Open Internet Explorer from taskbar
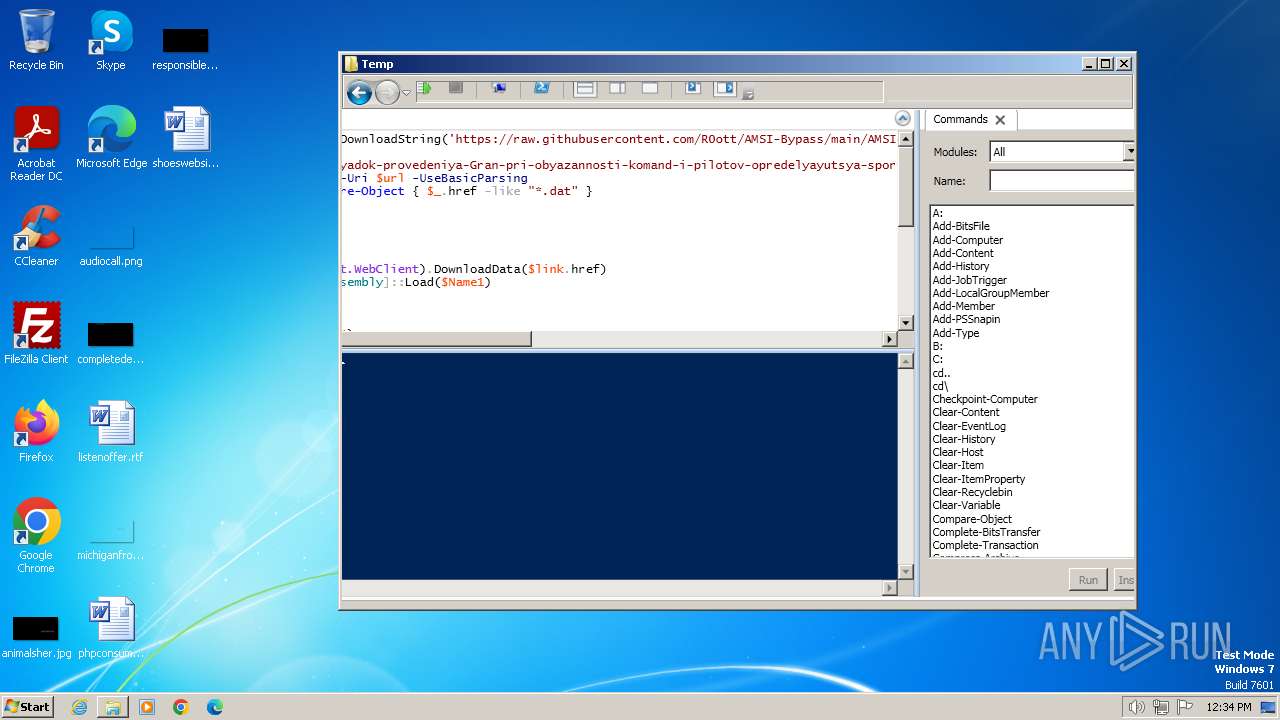The image size is (1280, 720). click(x=79, y=707)
